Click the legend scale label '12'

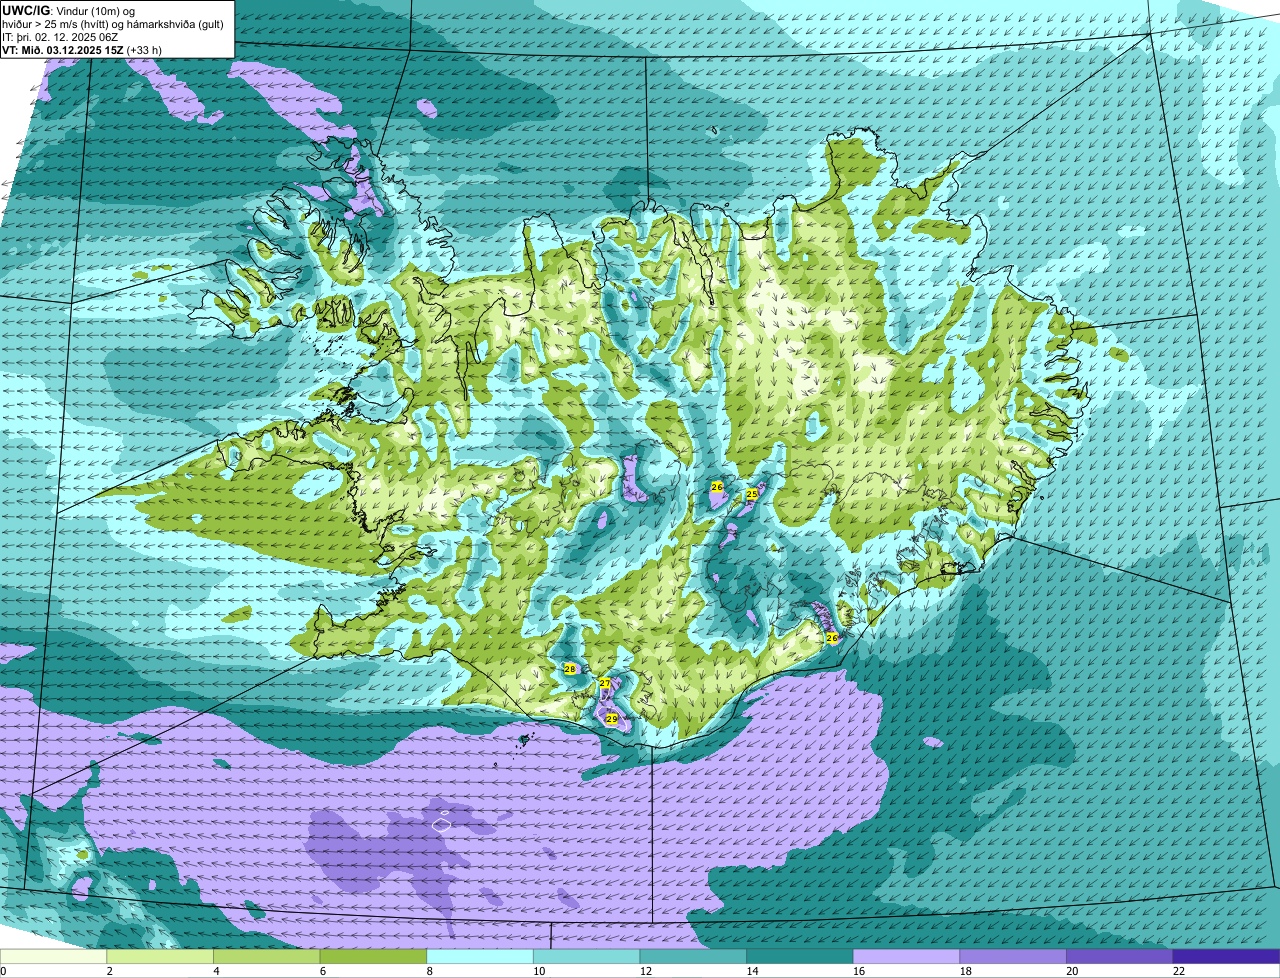(646, 971)
